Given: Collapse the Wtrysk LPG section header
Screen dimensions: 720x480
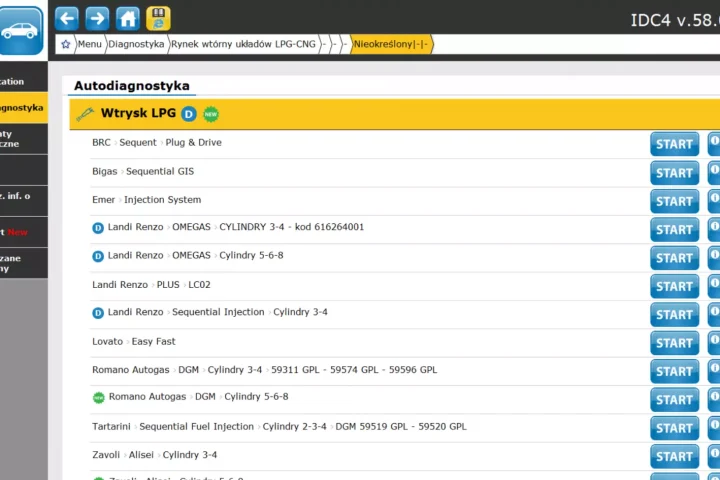Looking at the screenshot, I should 394,114.
